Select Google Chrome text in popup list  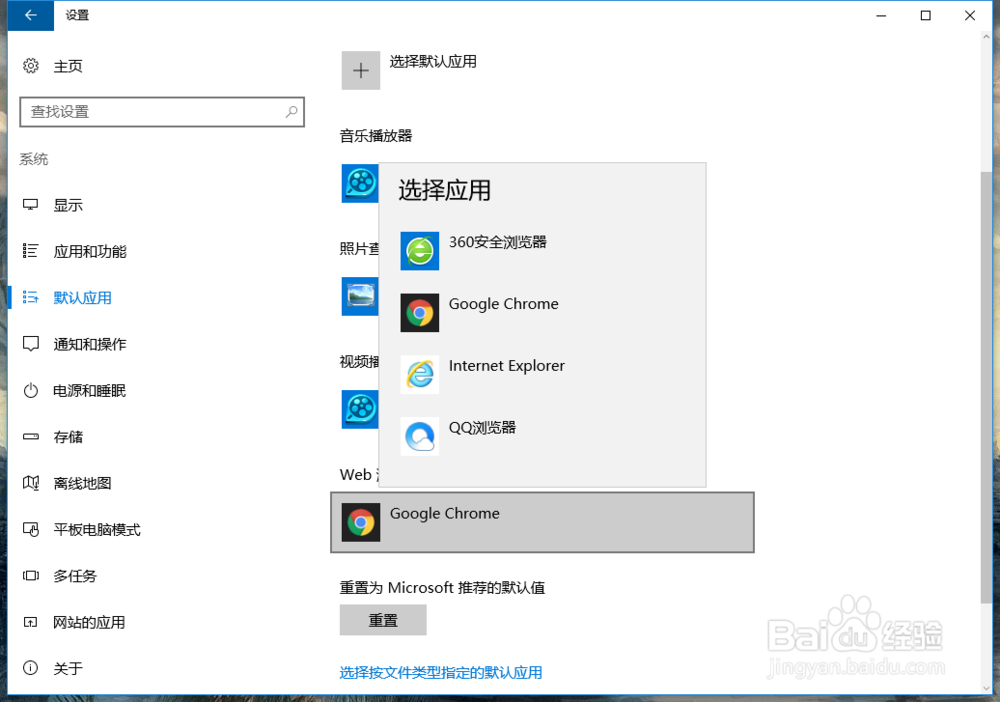tap(504, 304)
